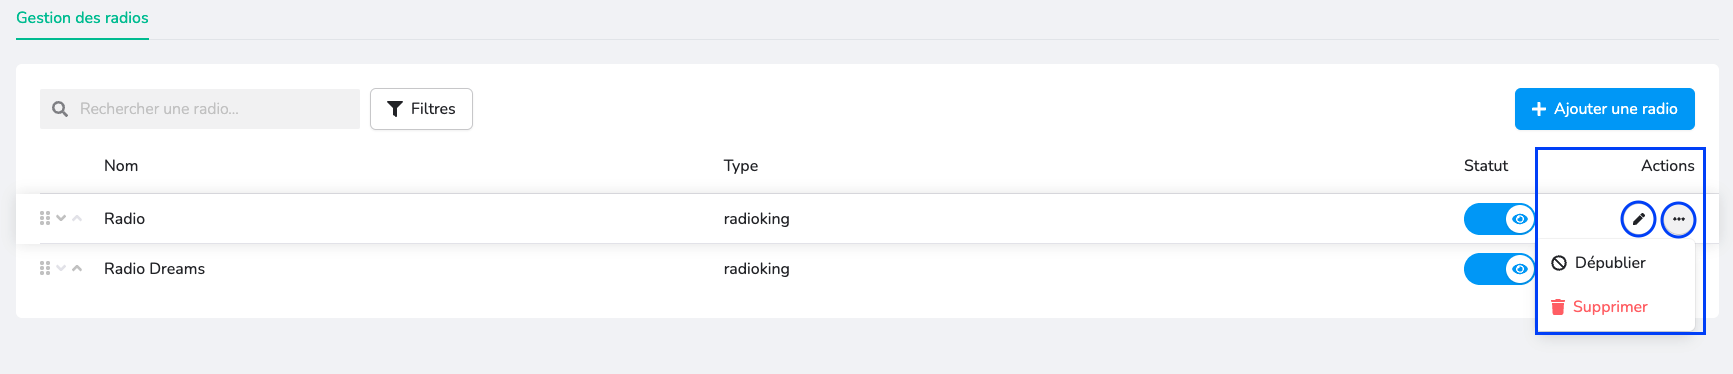Move Radio row up with chevron
Image resolution: width=1733 pixels, height=374 pixels.
coord(77,218)
